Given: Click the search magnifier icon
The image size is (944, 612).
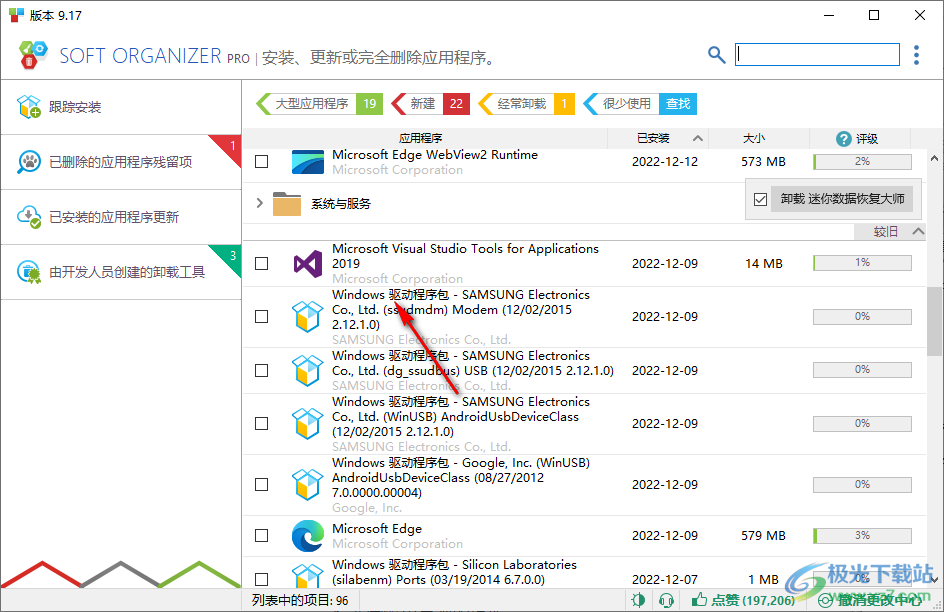Looking at the screenshot, I should [716, 55].
